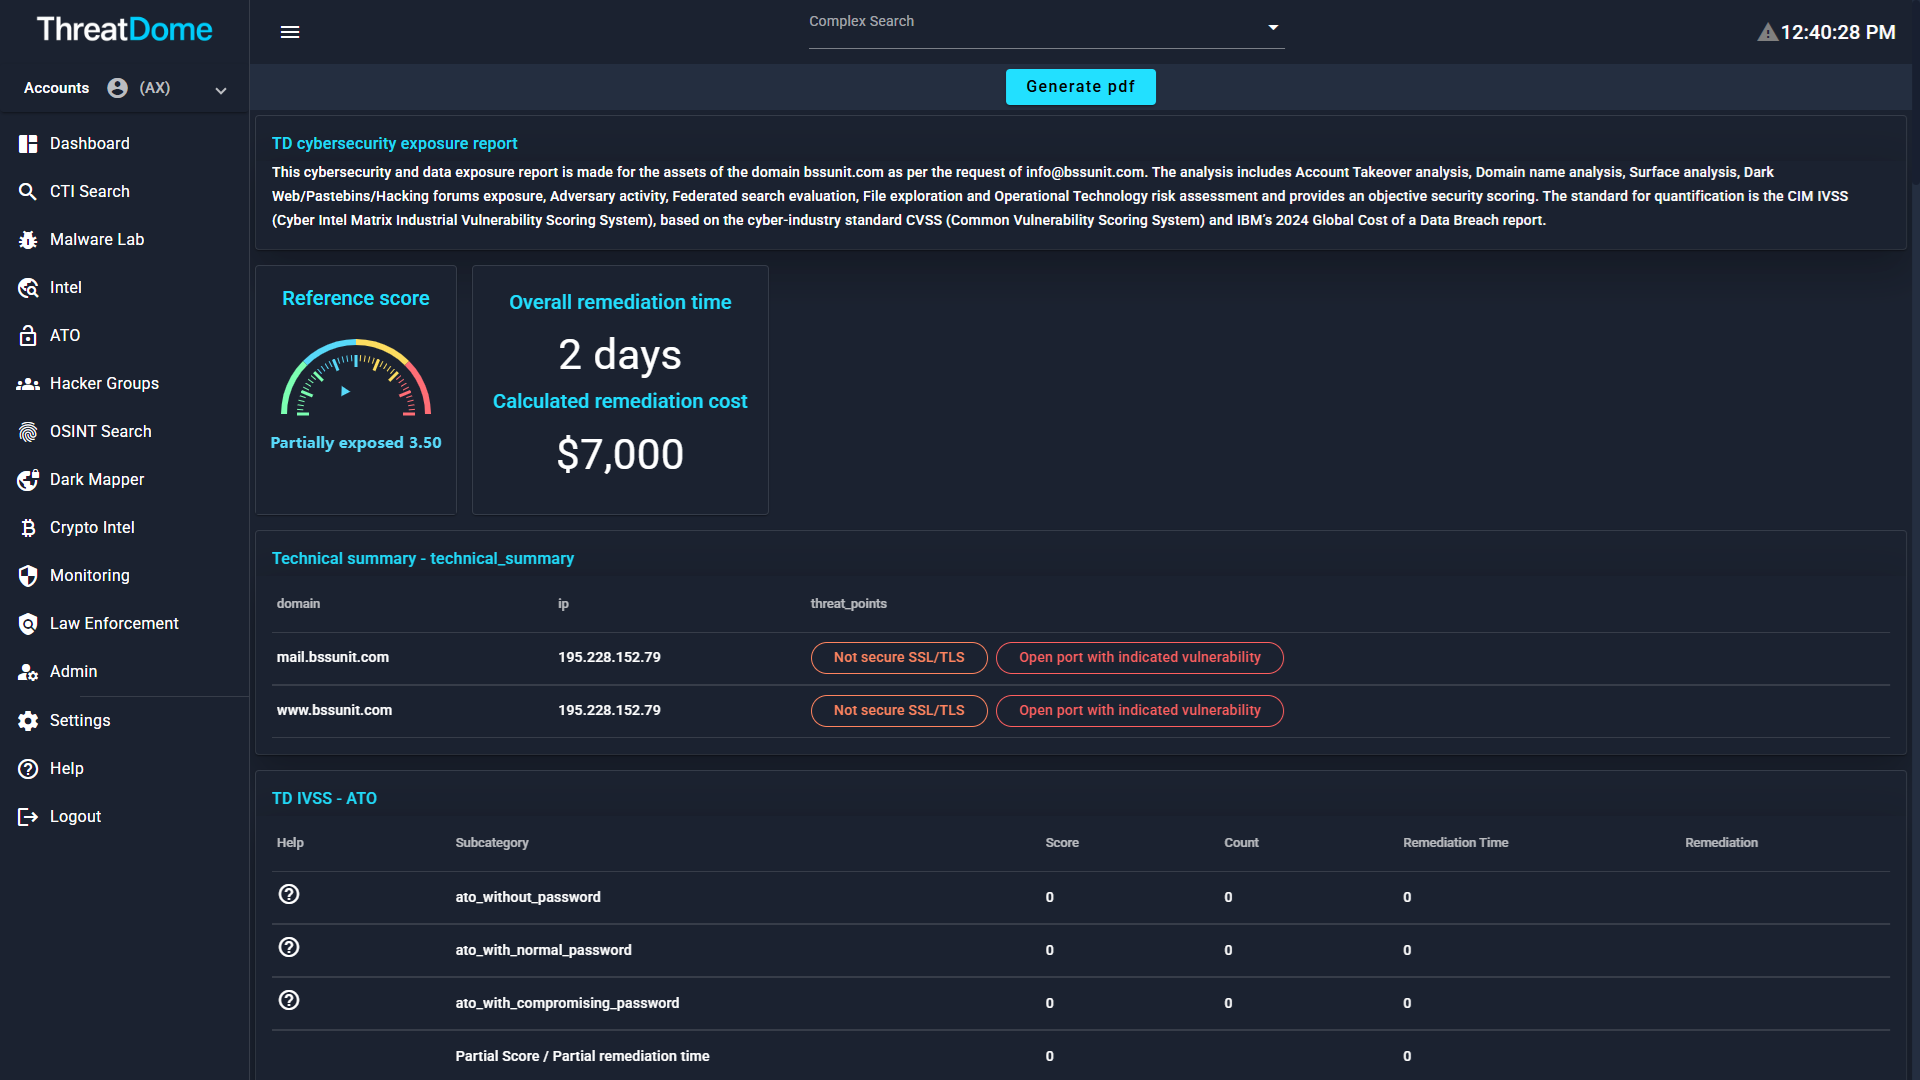
Task: Click the Hacker Groups people icon
Action: coord(28,384)
